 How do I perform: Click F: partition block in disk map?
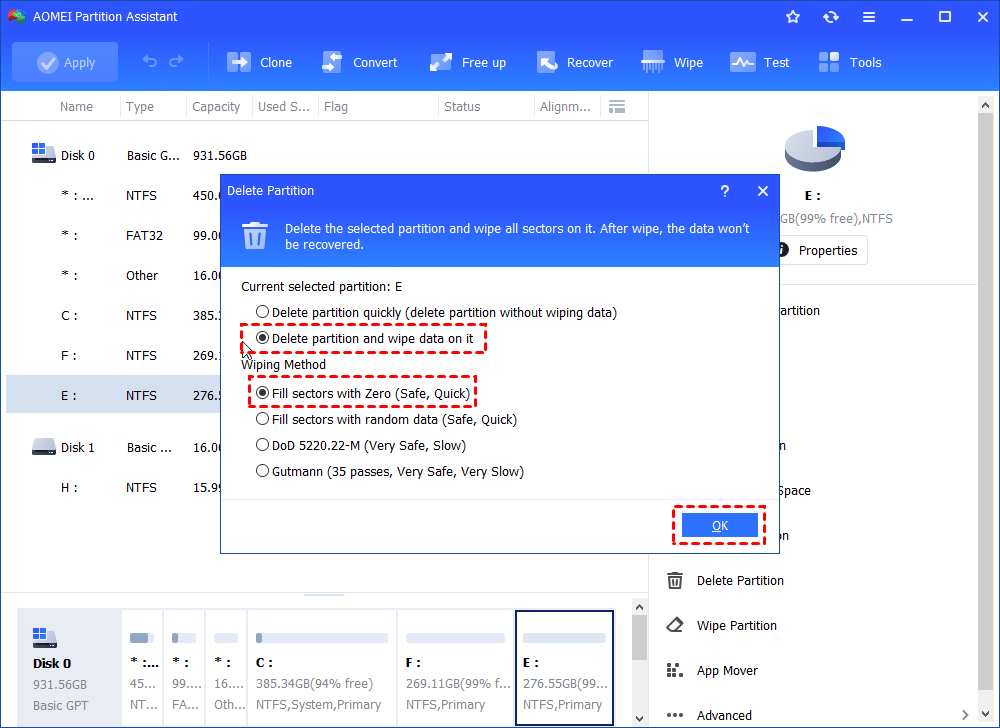coord(455,667)
